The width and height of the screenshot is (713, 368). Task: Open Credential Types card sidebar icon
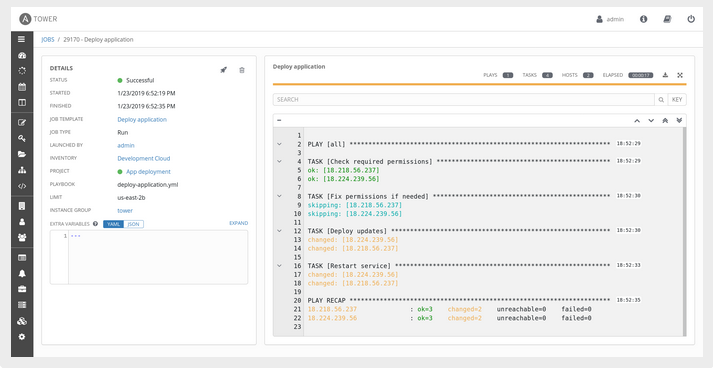pyautogui.click(x=22, y=257)
